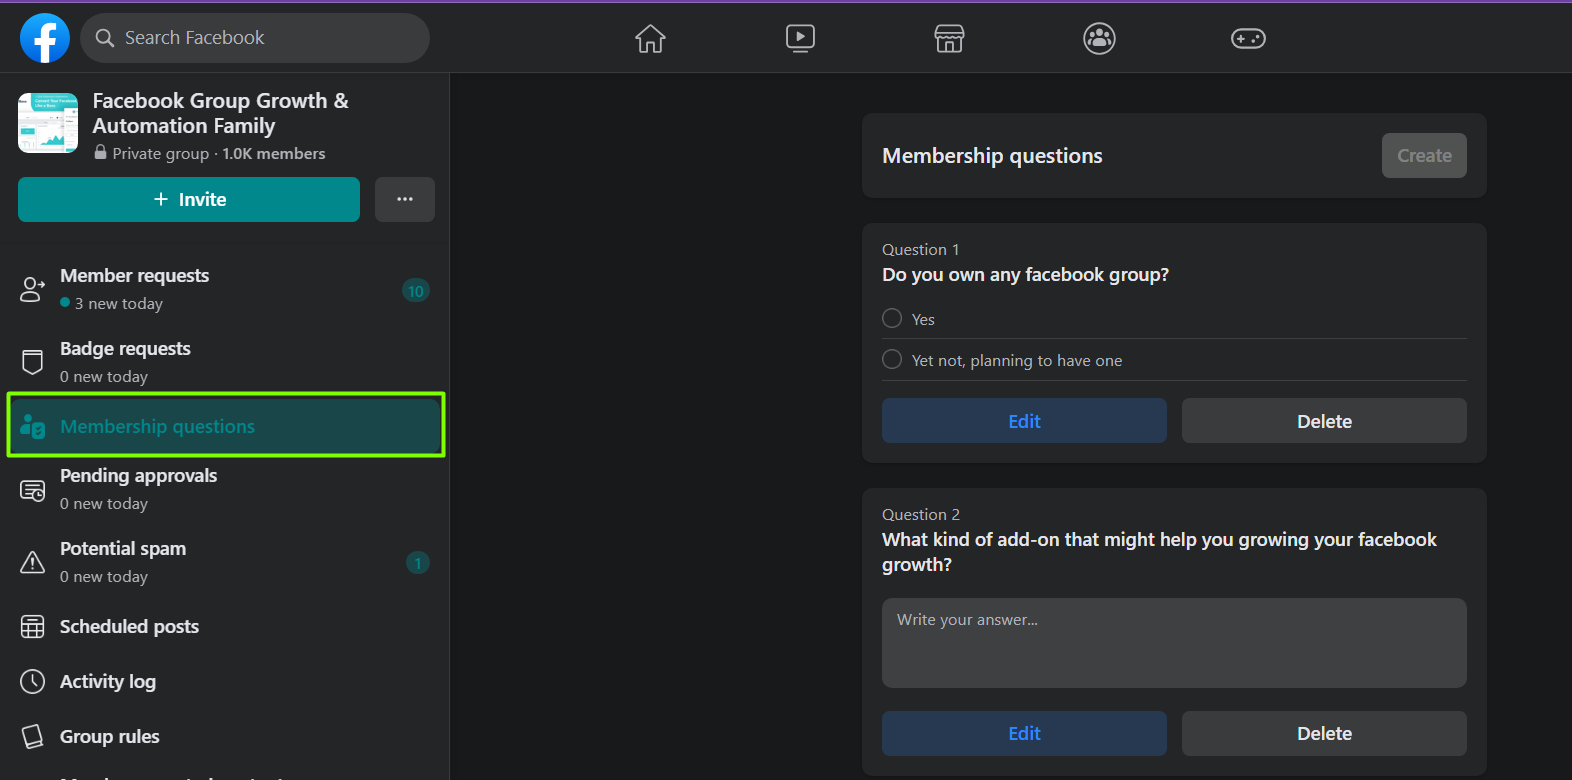Click the Invite button
Screen dimensions: 1572x780
coord(189,199)
